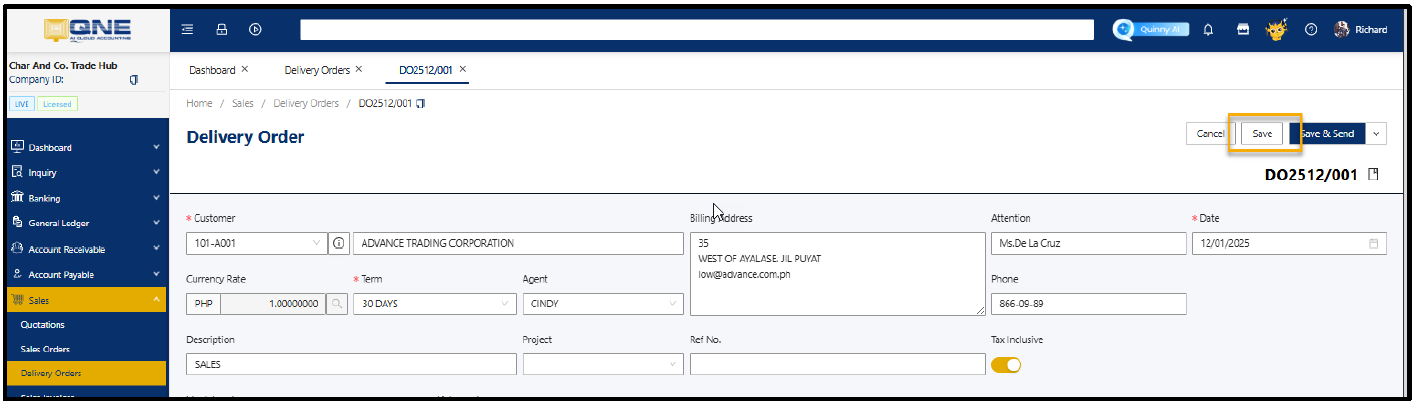Open the Project dropdown

pyautogui.click(x=603, y=364)
